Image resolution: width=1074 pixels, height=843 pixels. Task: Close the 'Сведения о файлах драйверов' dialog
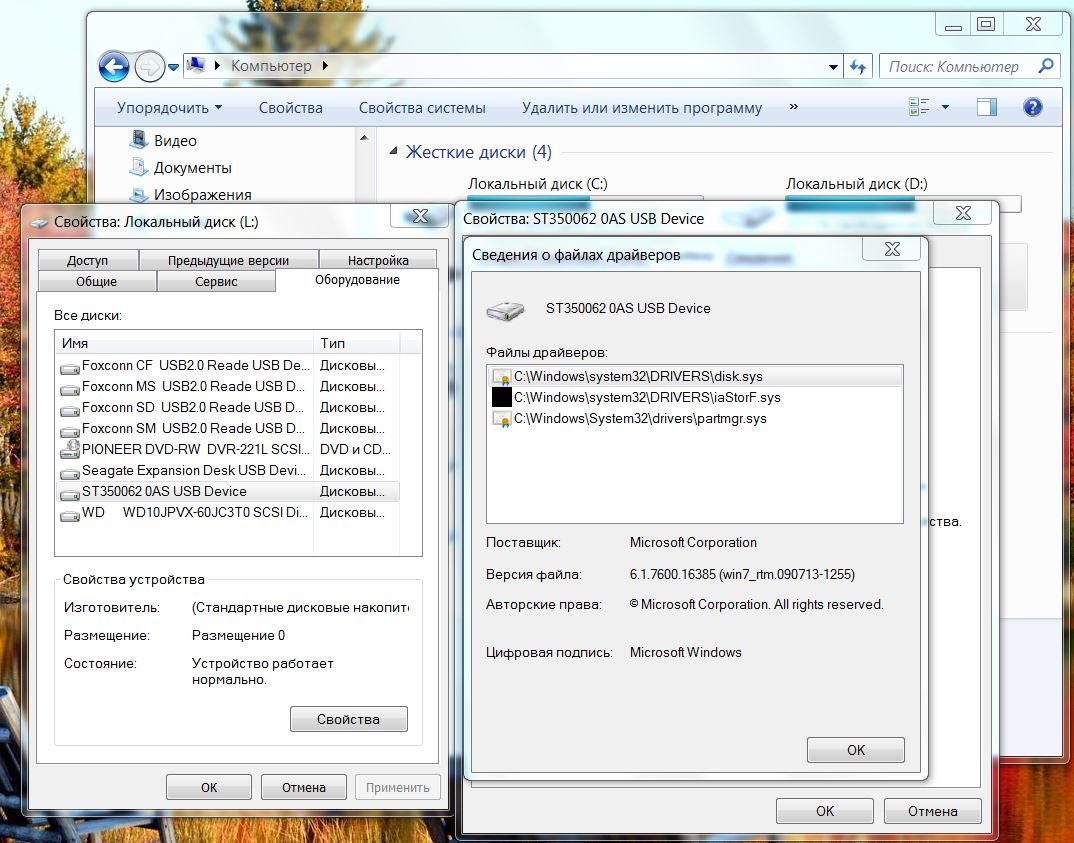[x=892, y=249]
